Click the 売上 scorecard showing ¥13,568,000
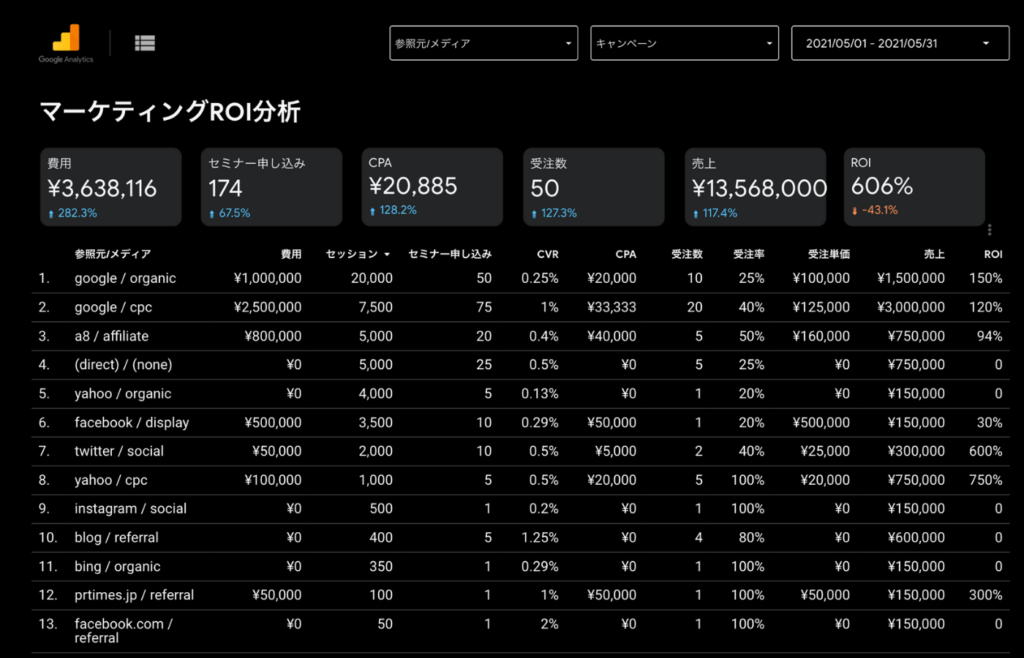The width and height of the screenshot is (1024, 658). click(x=755, y=187)
